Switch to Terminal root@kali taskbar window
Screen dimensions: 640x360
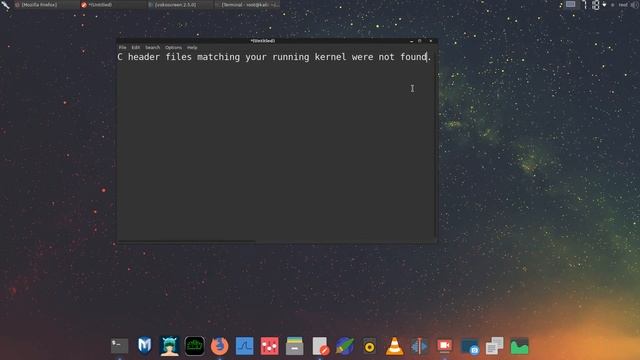click(x=247, y=5)
